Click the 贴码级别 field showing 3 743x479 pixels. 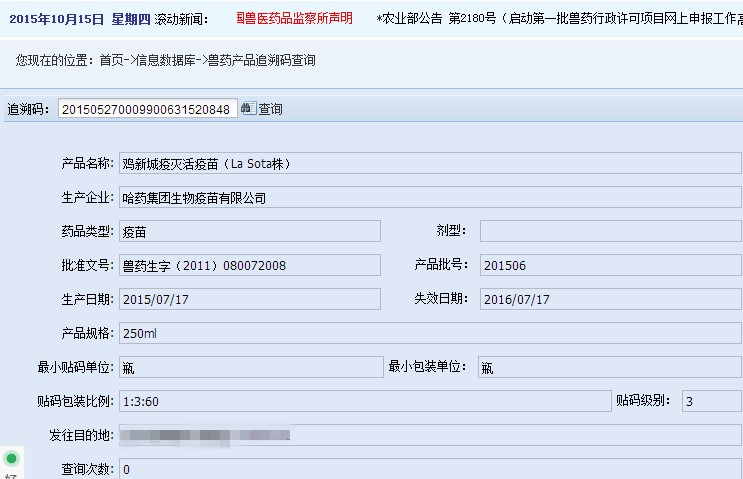pyautogui.click(x=711, y=401)
